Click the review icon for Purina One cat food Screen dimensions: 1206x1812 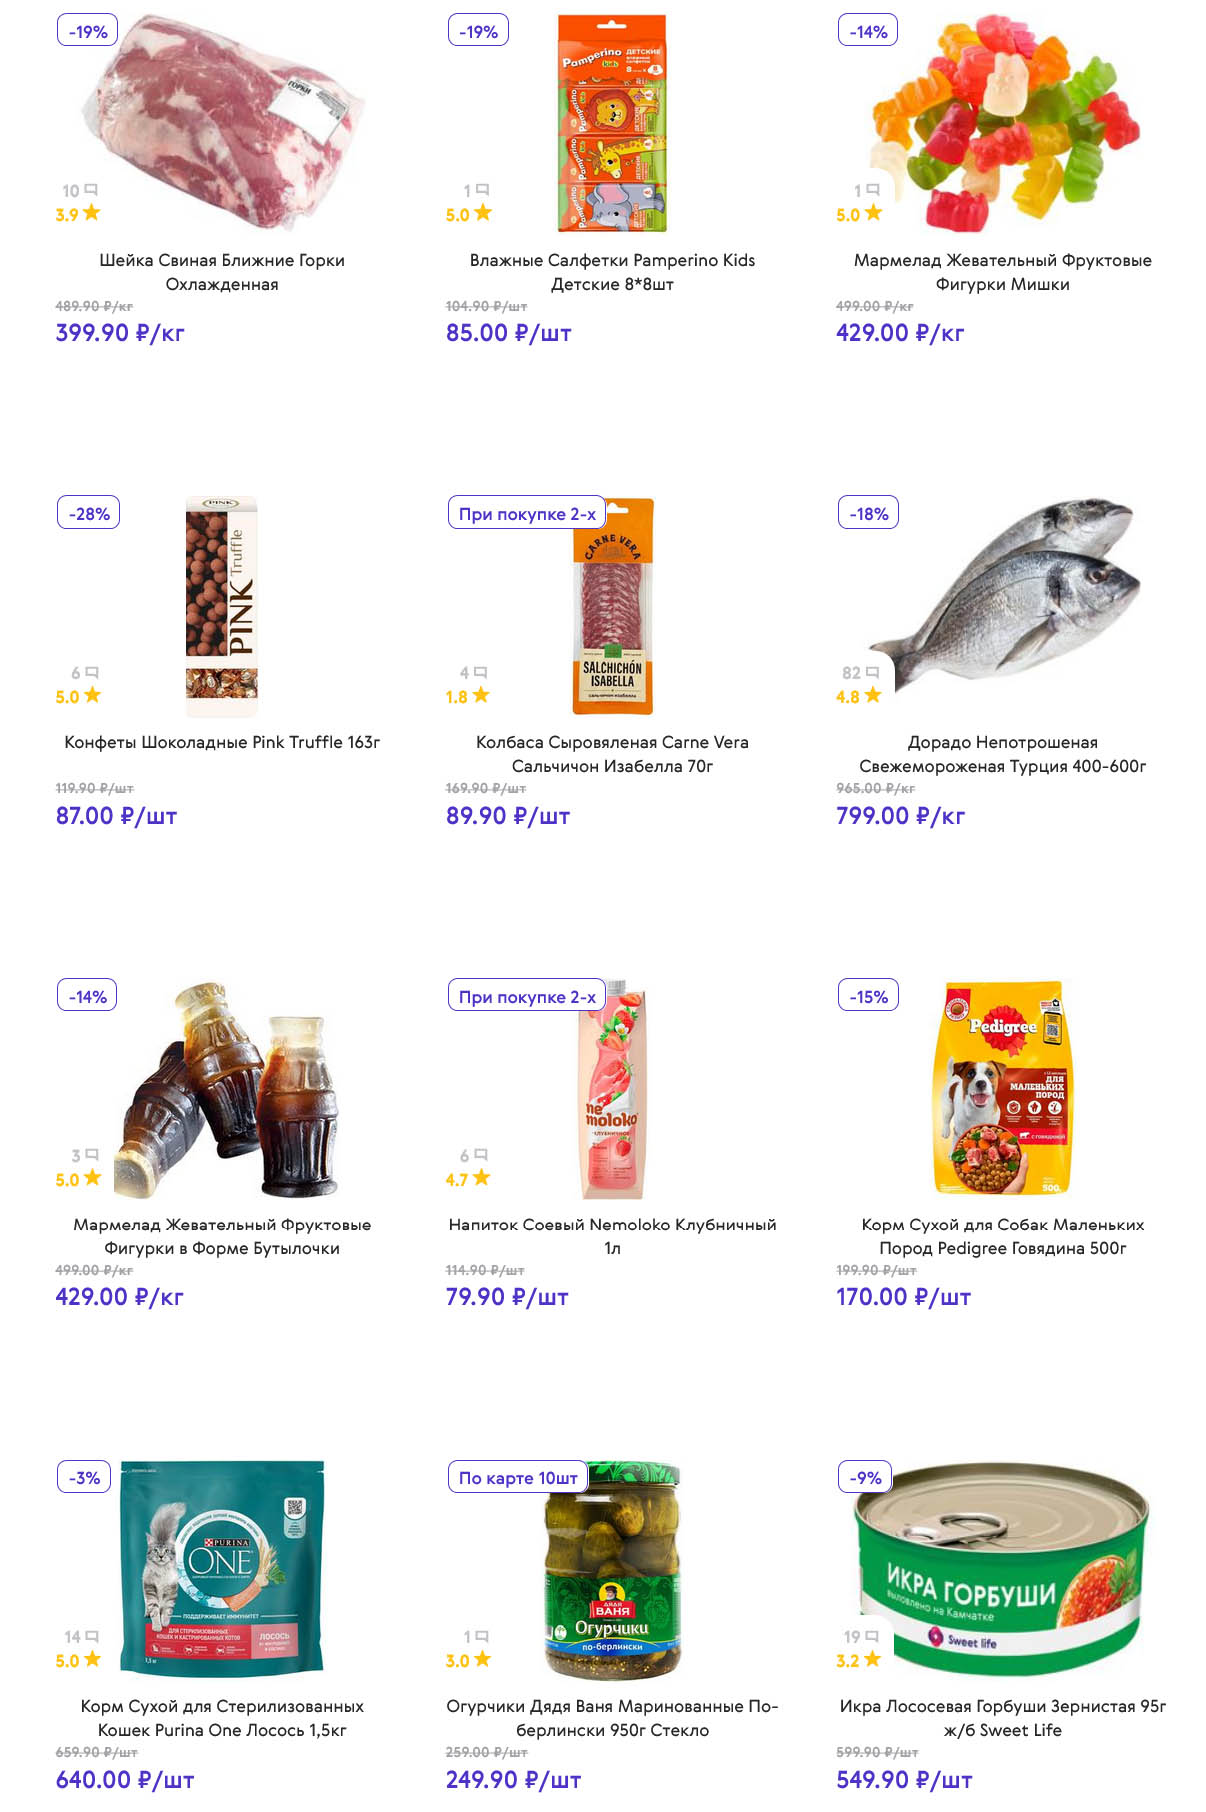click(x=93, y=1637)
